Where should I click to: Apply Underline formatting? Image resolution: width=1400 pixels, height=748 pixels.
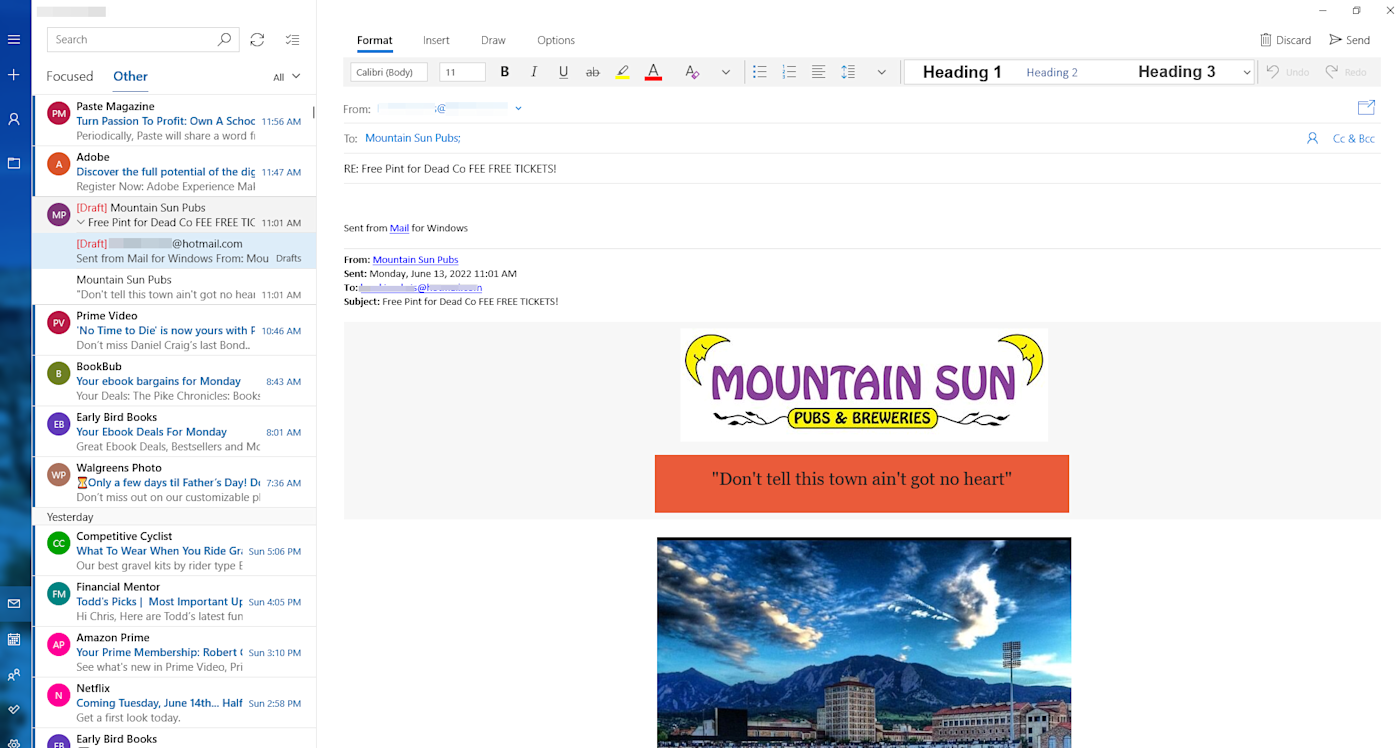(x=563, y=72)
